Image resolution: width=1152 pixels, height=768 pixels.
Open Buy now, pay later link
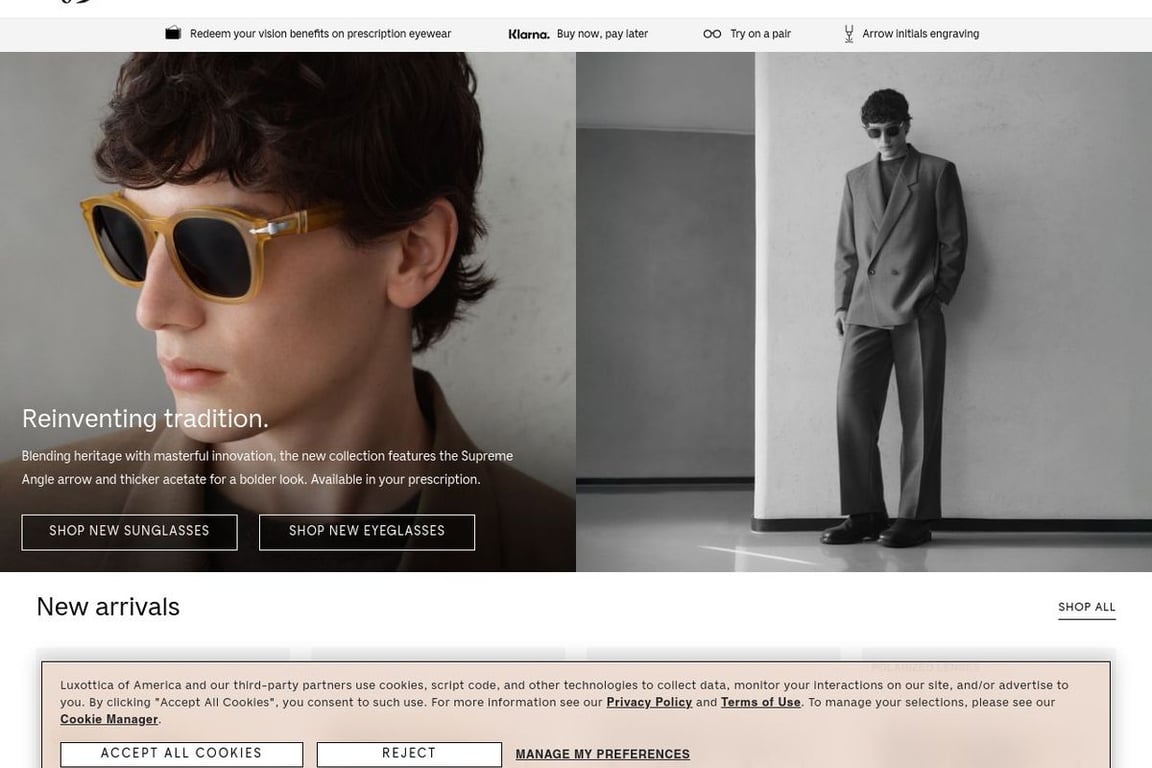tap(602, 34)
